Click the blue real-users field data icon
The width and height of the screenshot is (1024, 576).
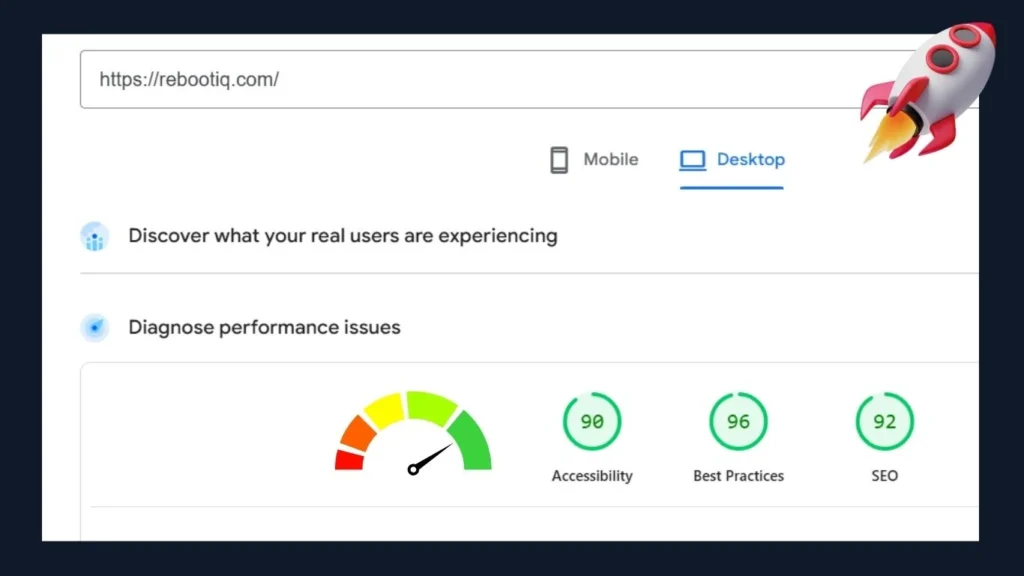[x=94, y=236]
